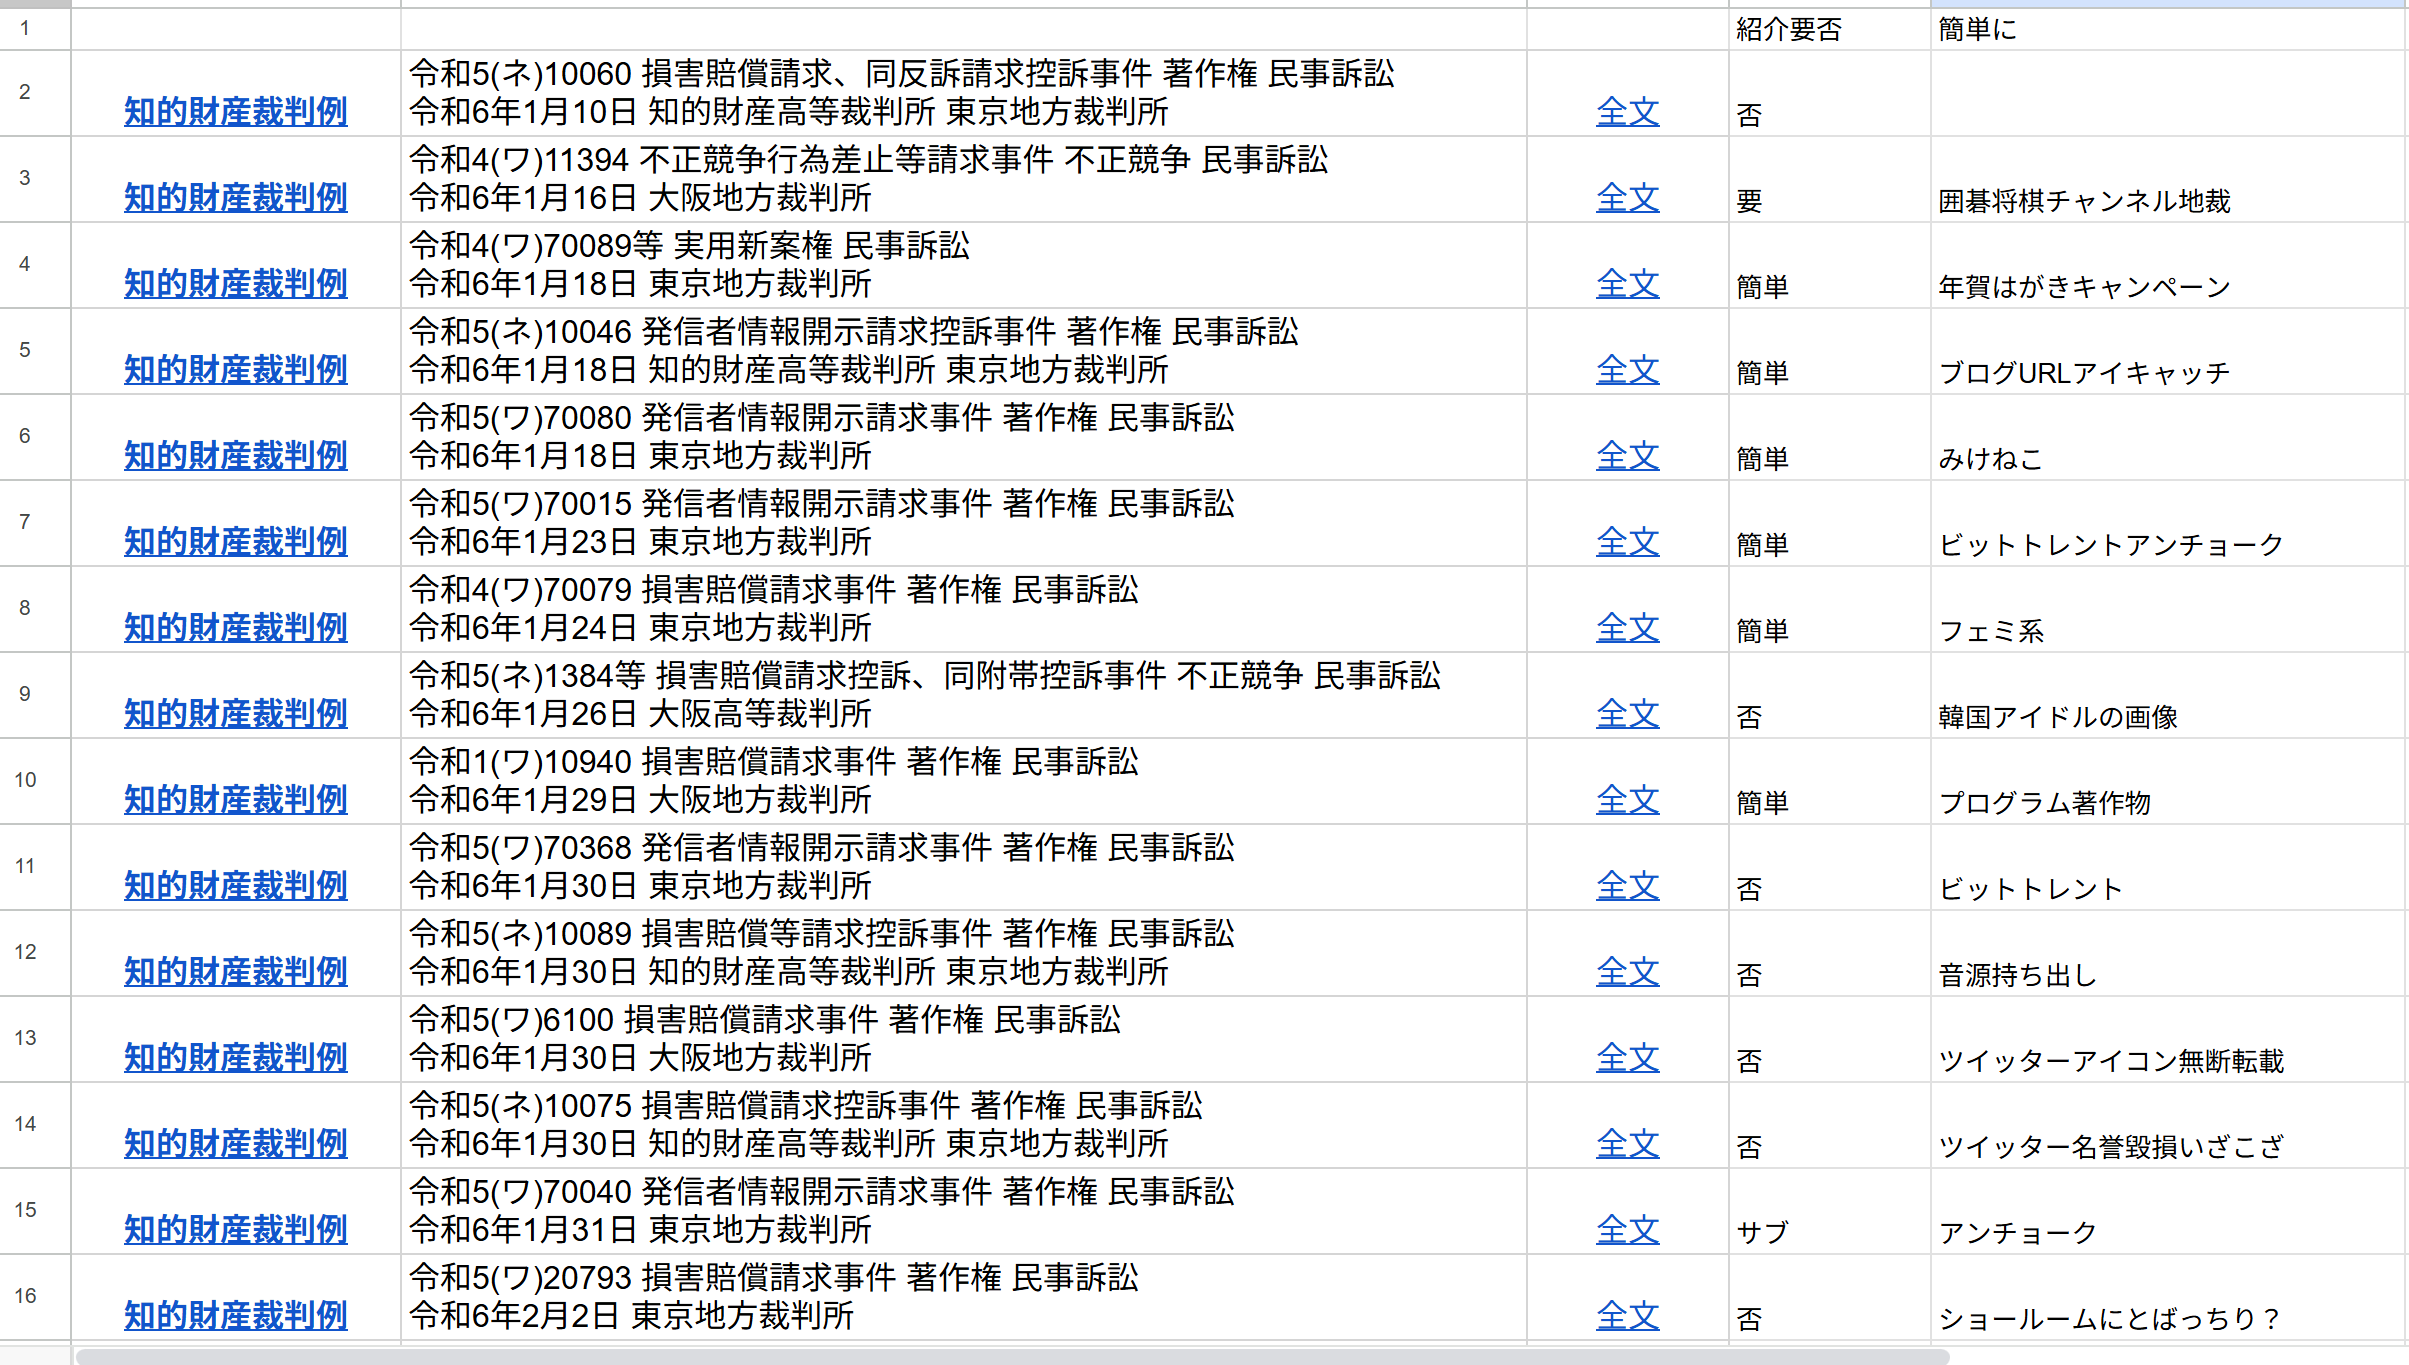Select cell containing 年賀はがきキャンペーン

click(2084, 286)
